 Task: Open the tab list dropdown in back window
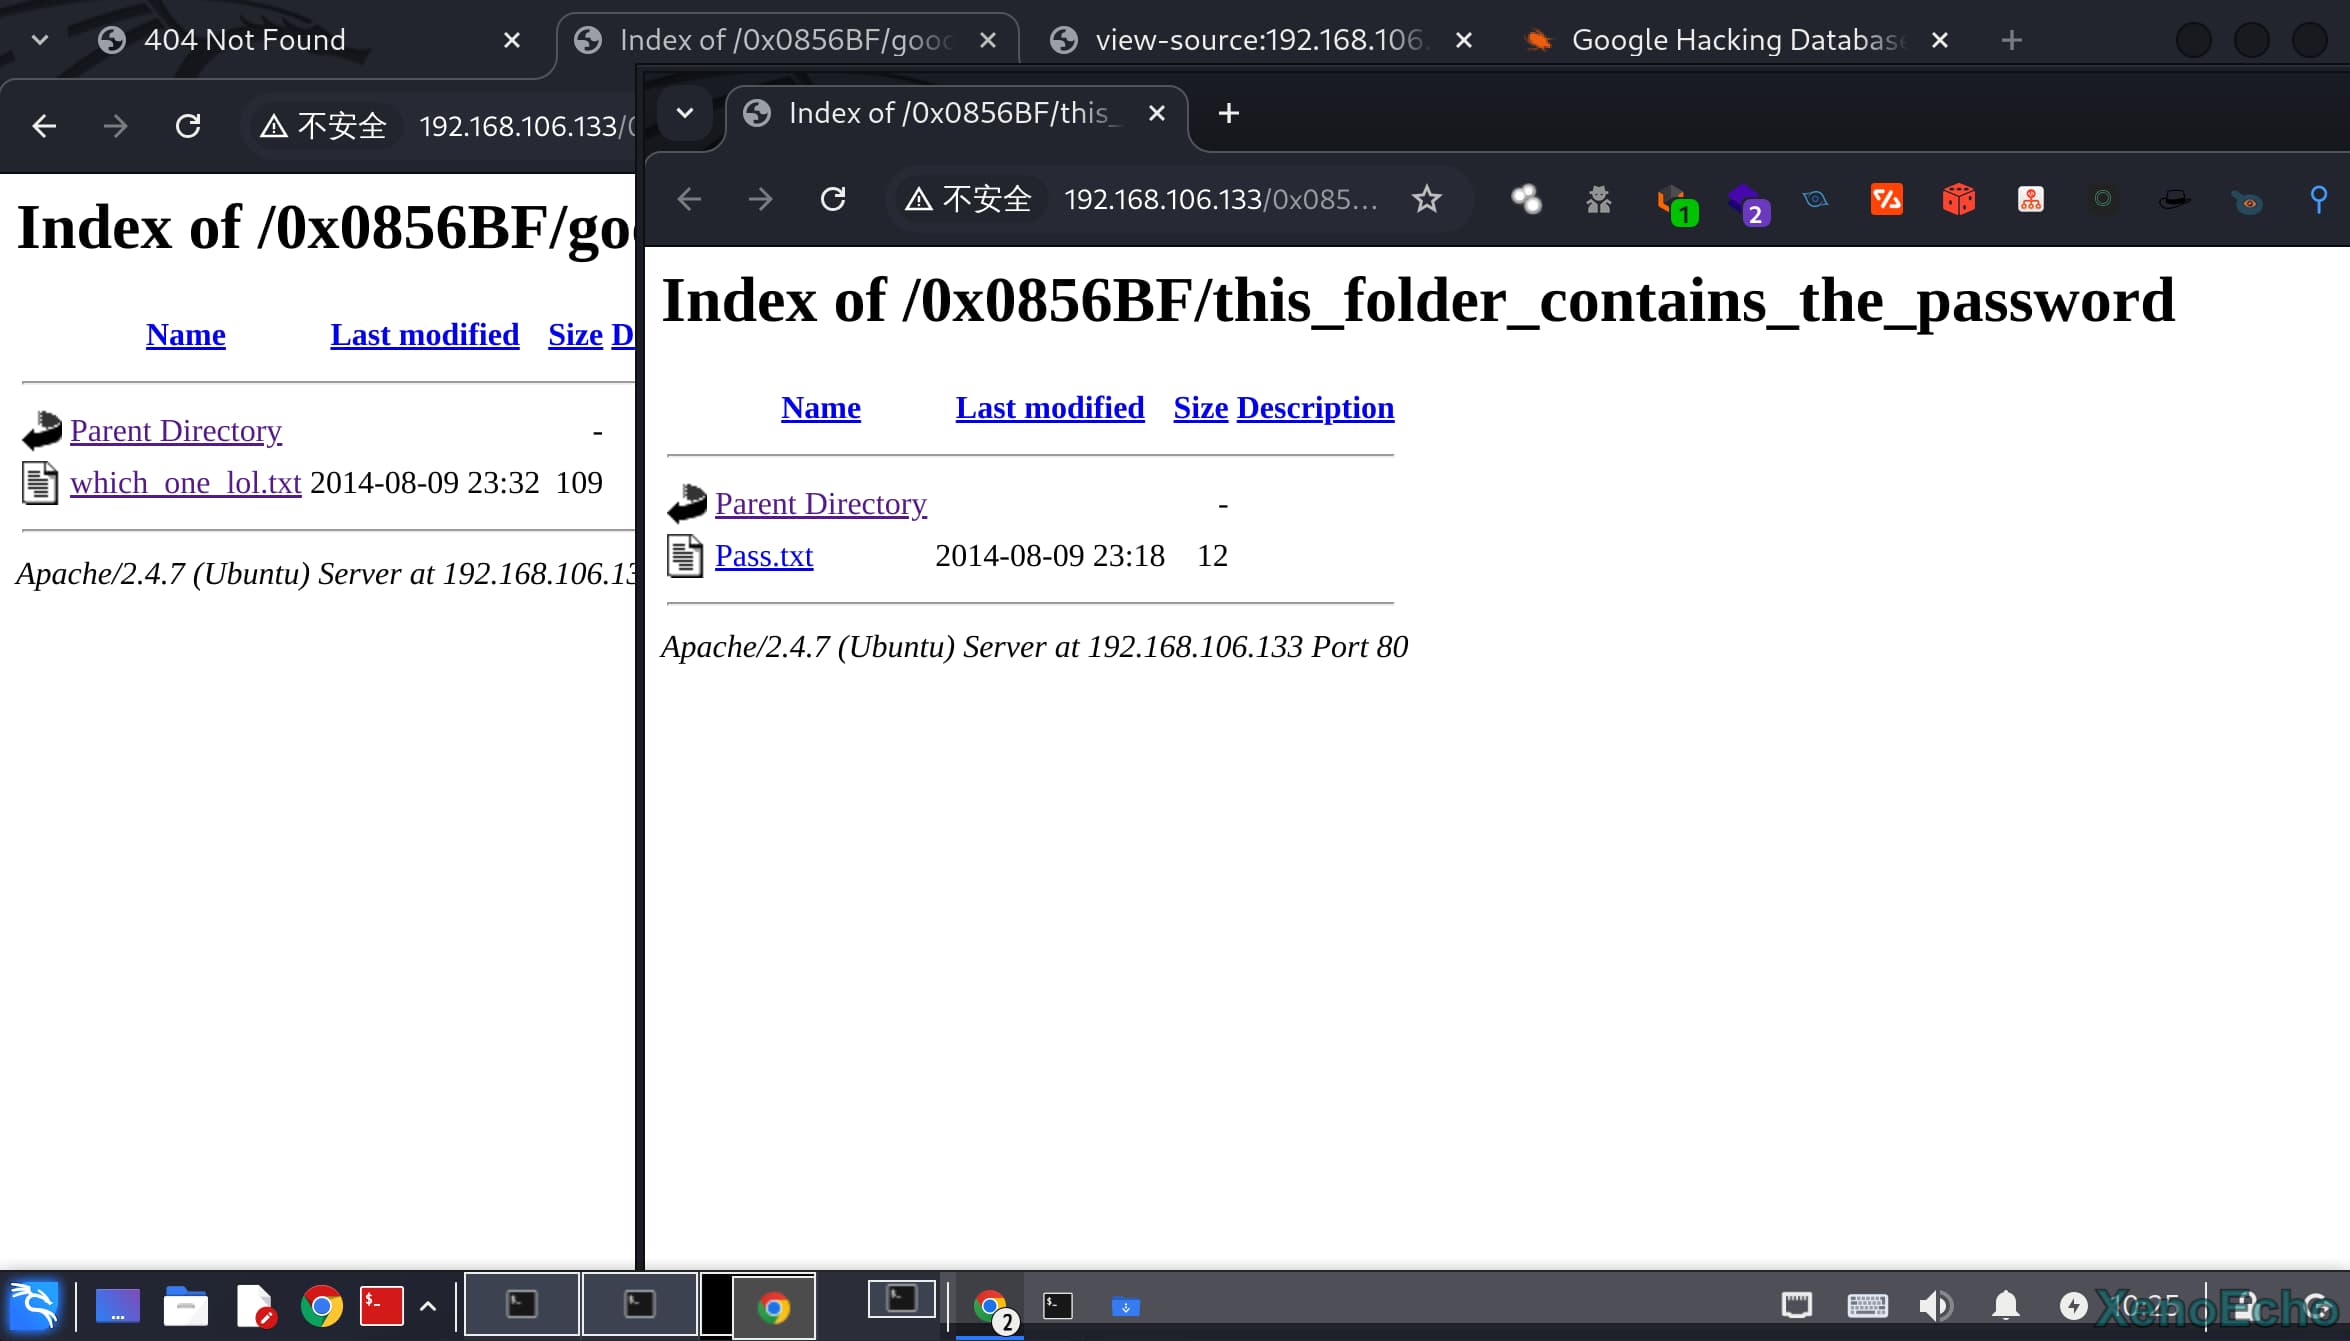tap(40, 40)
